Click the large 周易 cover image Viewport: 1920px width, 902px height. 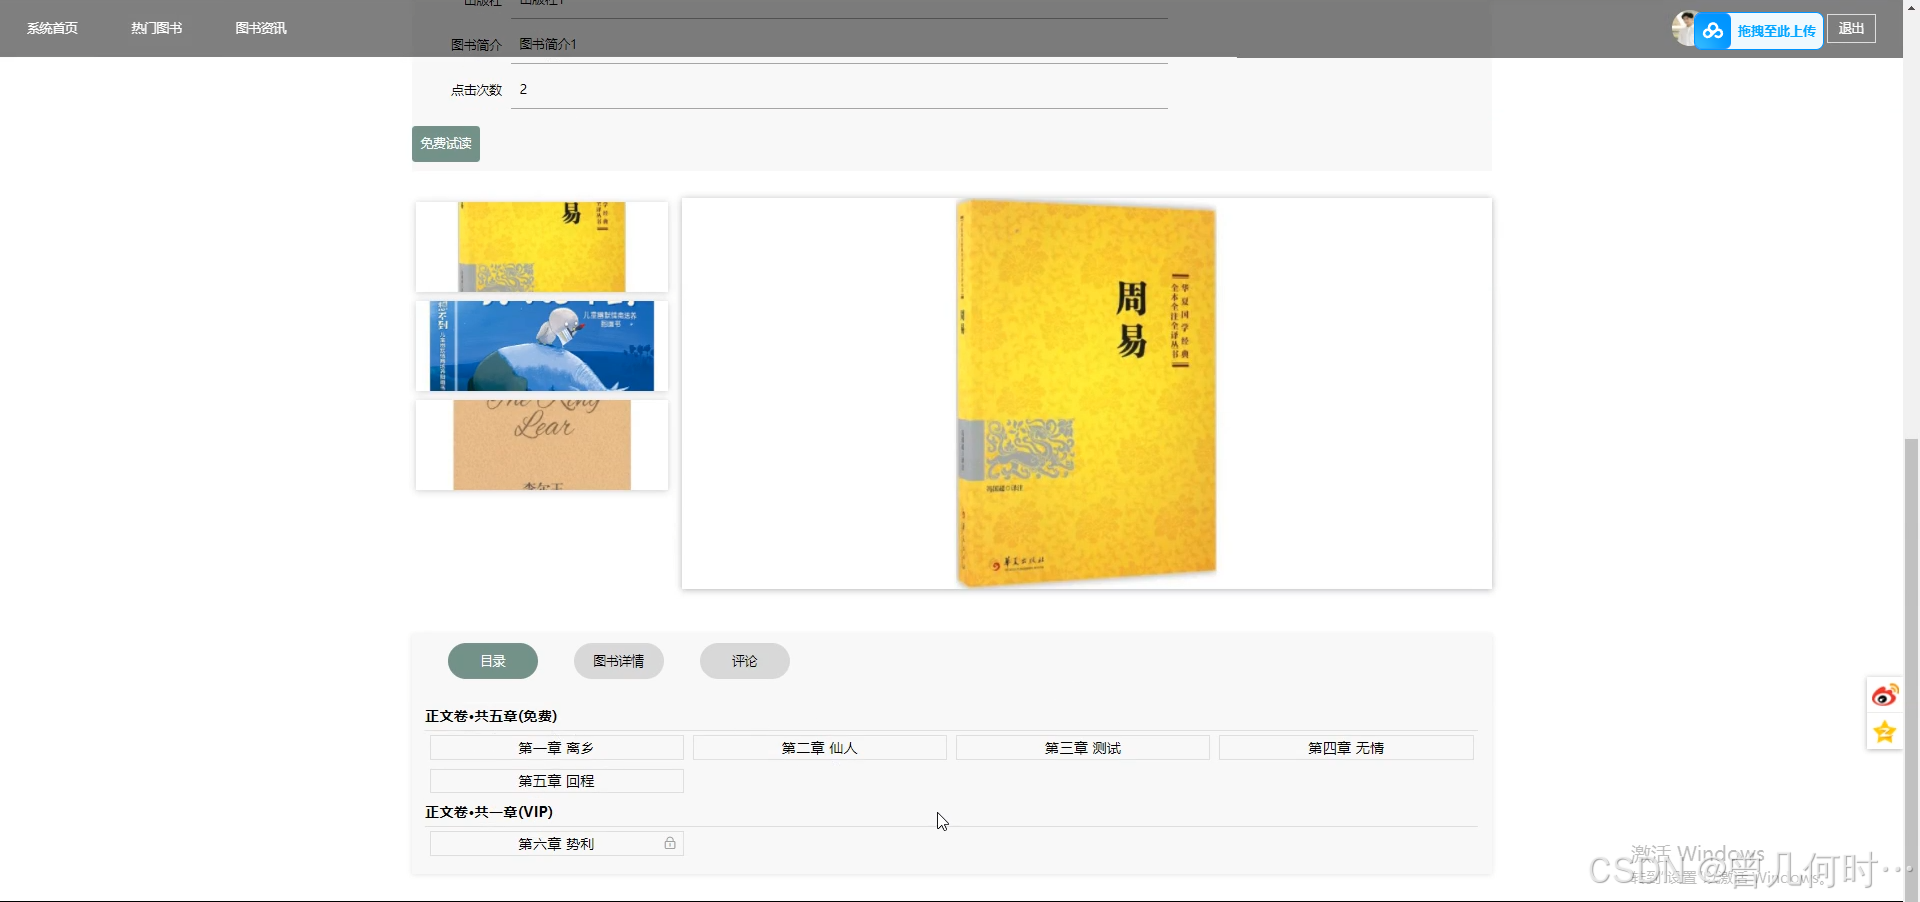point(1087,393)
